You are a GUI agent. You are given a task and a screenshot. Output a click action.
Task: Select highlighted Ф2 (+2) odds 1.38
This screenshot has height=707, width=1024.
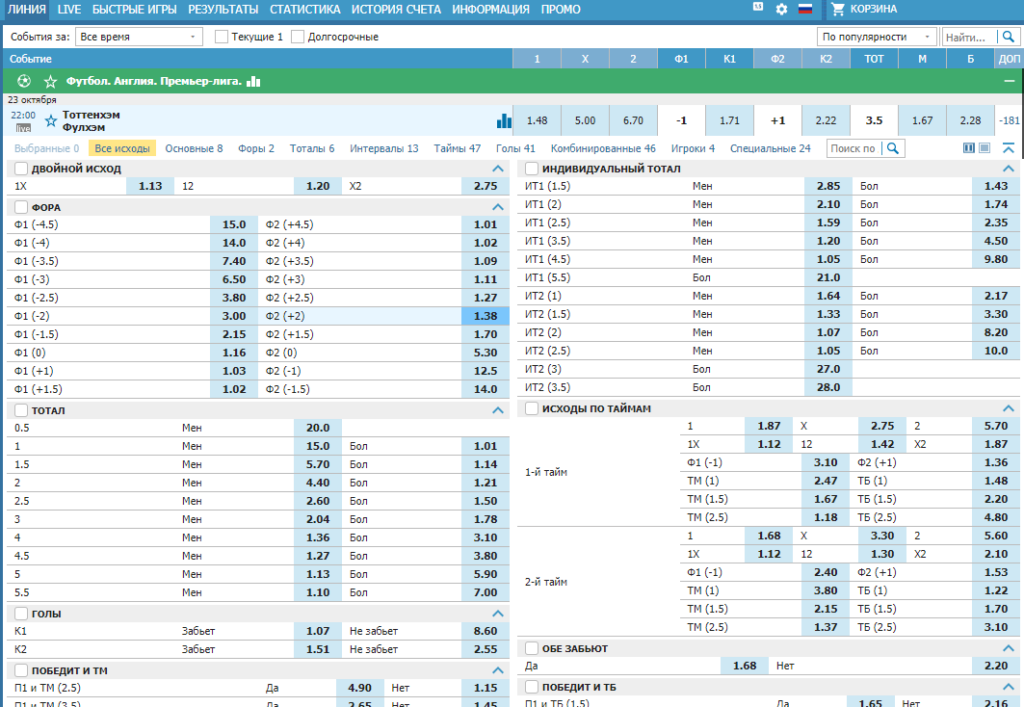pyautogui.click(x=485, y=315)
